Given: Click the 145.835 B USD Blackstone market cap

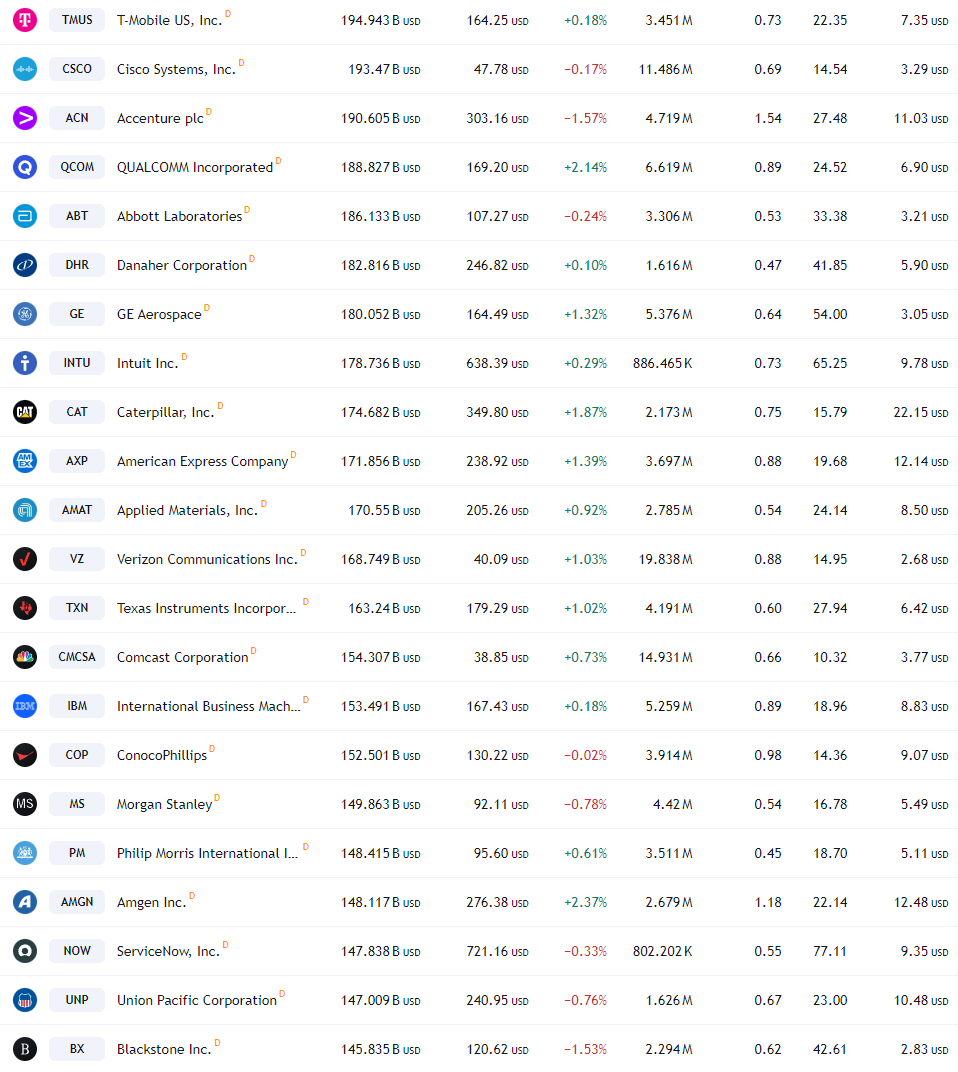Looking at the screenshot, I should pos(381,1049).
